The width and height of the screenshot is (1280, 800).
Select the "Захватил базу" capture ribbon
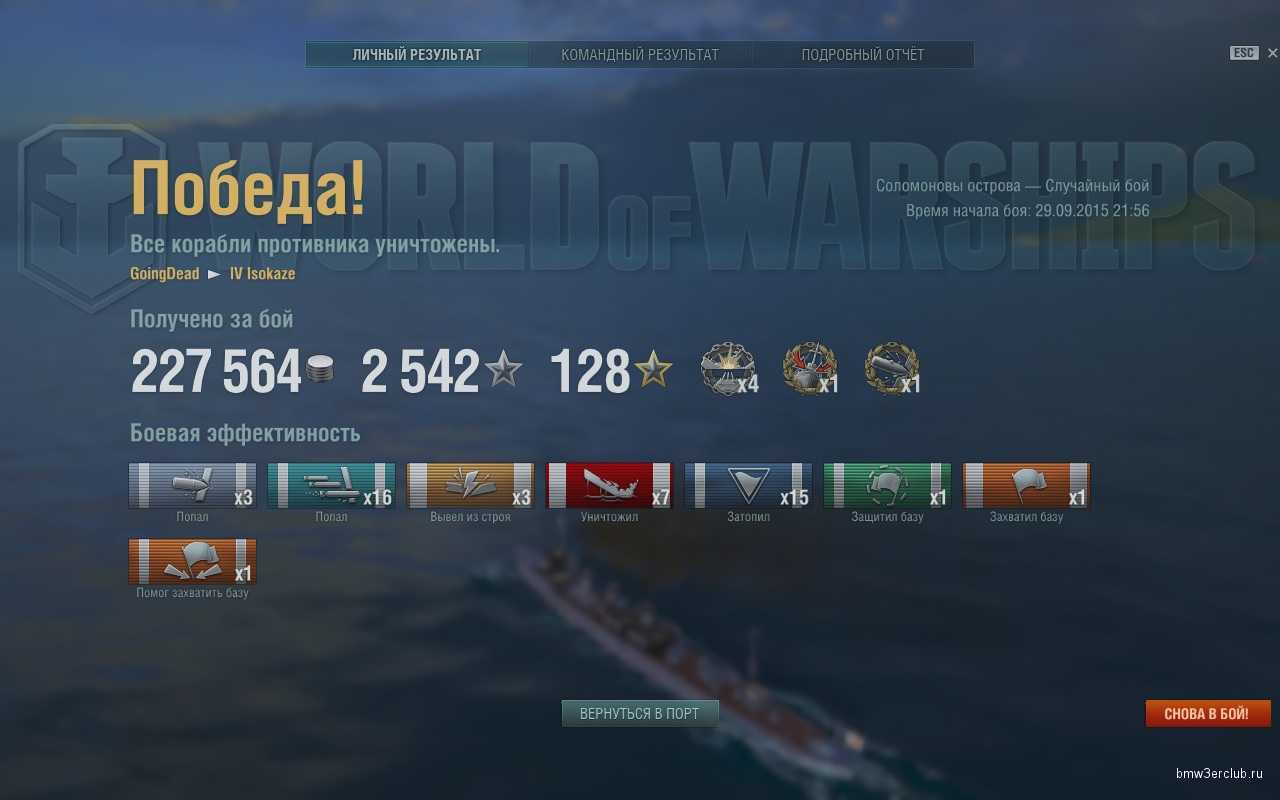tap(1026, 485)
